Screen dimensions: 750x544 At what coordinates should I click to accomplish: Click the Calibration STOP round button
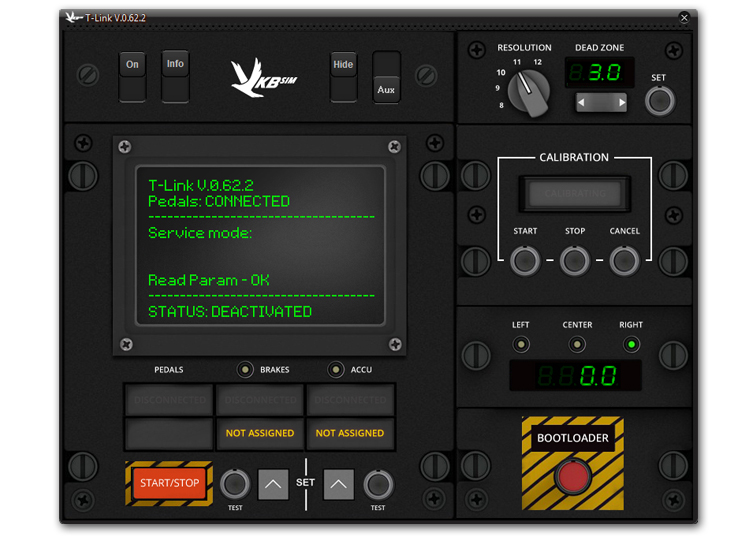574,261
